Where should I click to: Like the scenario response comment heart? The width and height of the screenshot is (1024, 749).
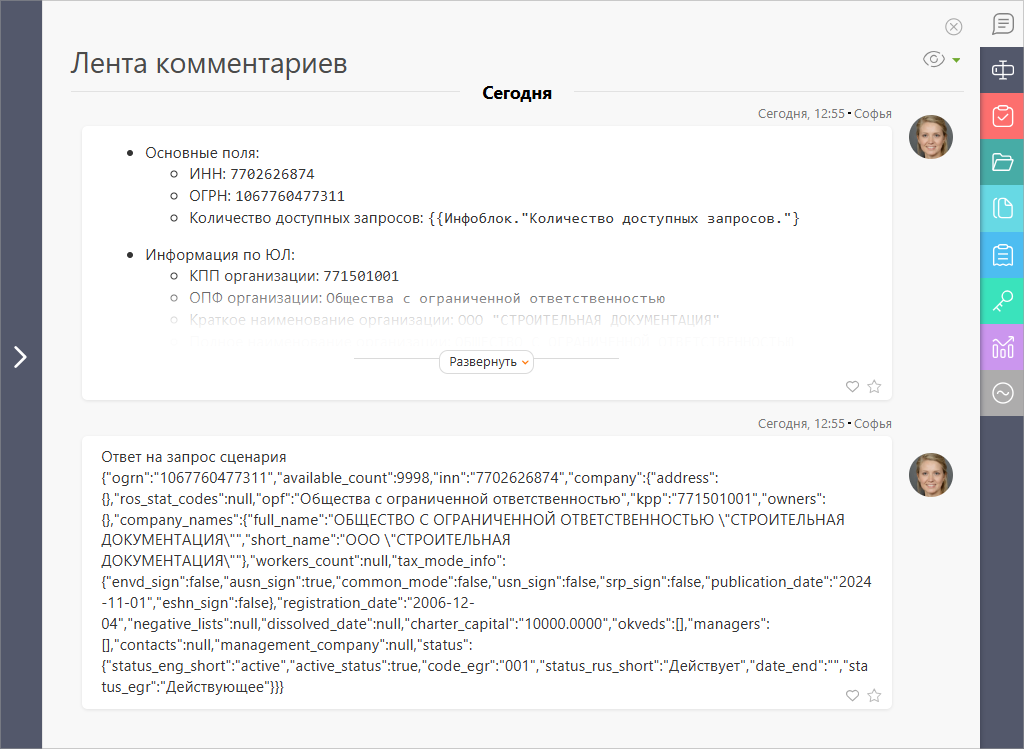point(852,695)
